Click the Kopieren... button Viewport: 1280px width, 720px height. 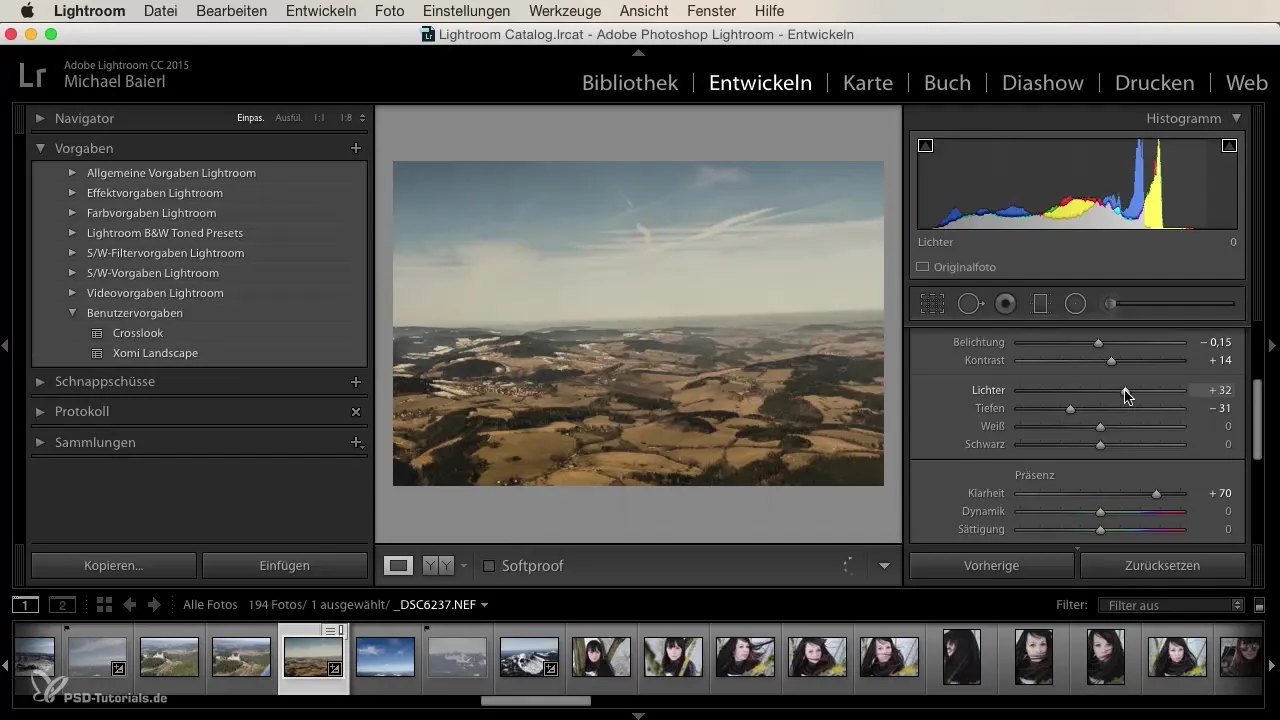[114, 566]
